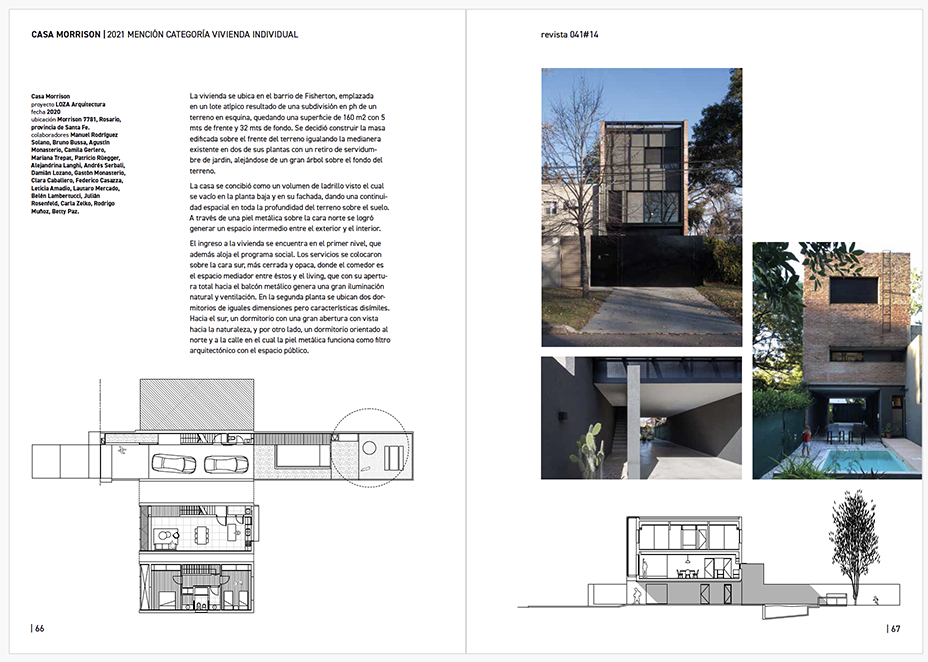Screen dimensions: 928x662
Task: Open the carport photo with the cactus
Action: (641, 417)
